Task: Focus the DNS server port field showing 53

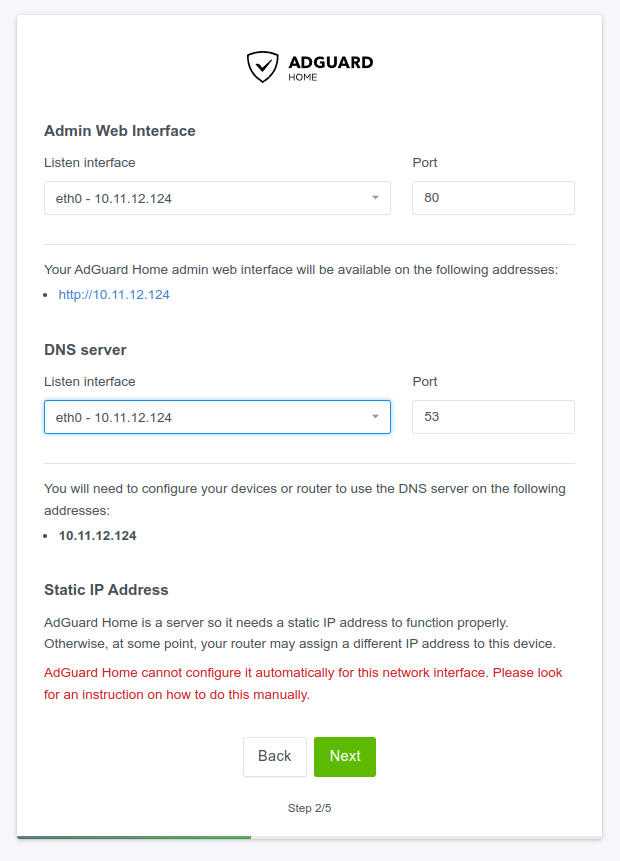Action: (493, 417)
